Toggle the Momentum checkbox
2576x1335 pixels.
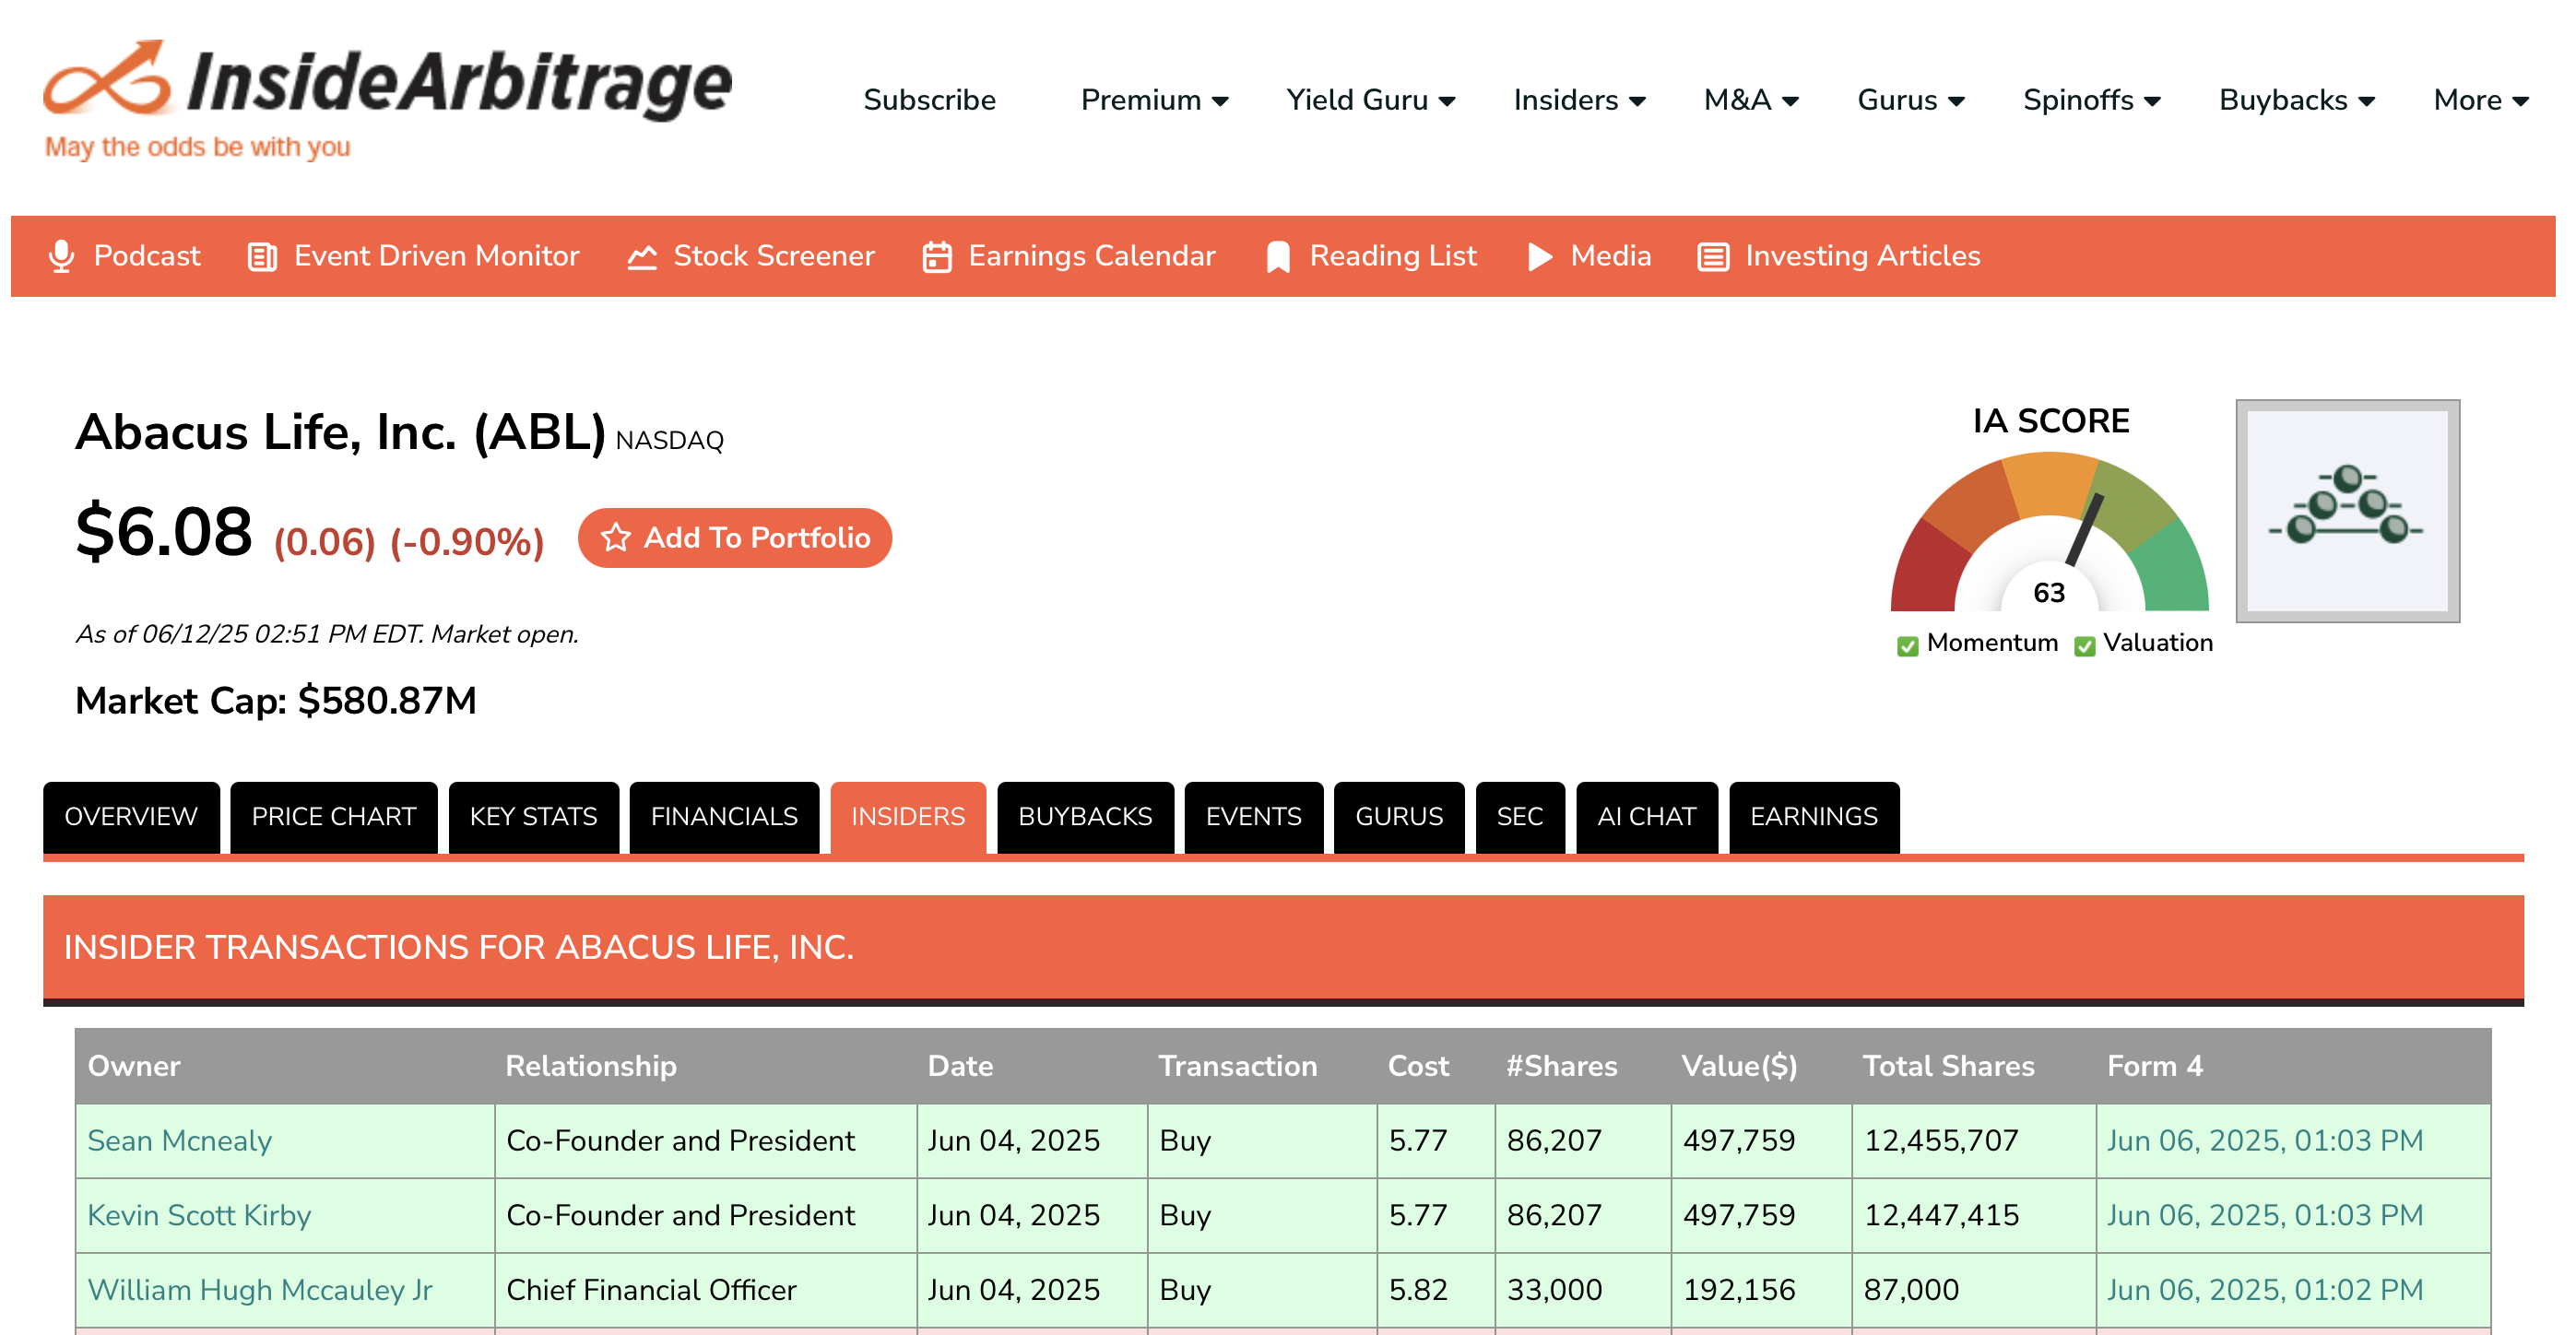pyautogui.click(x=1907, y=645)
